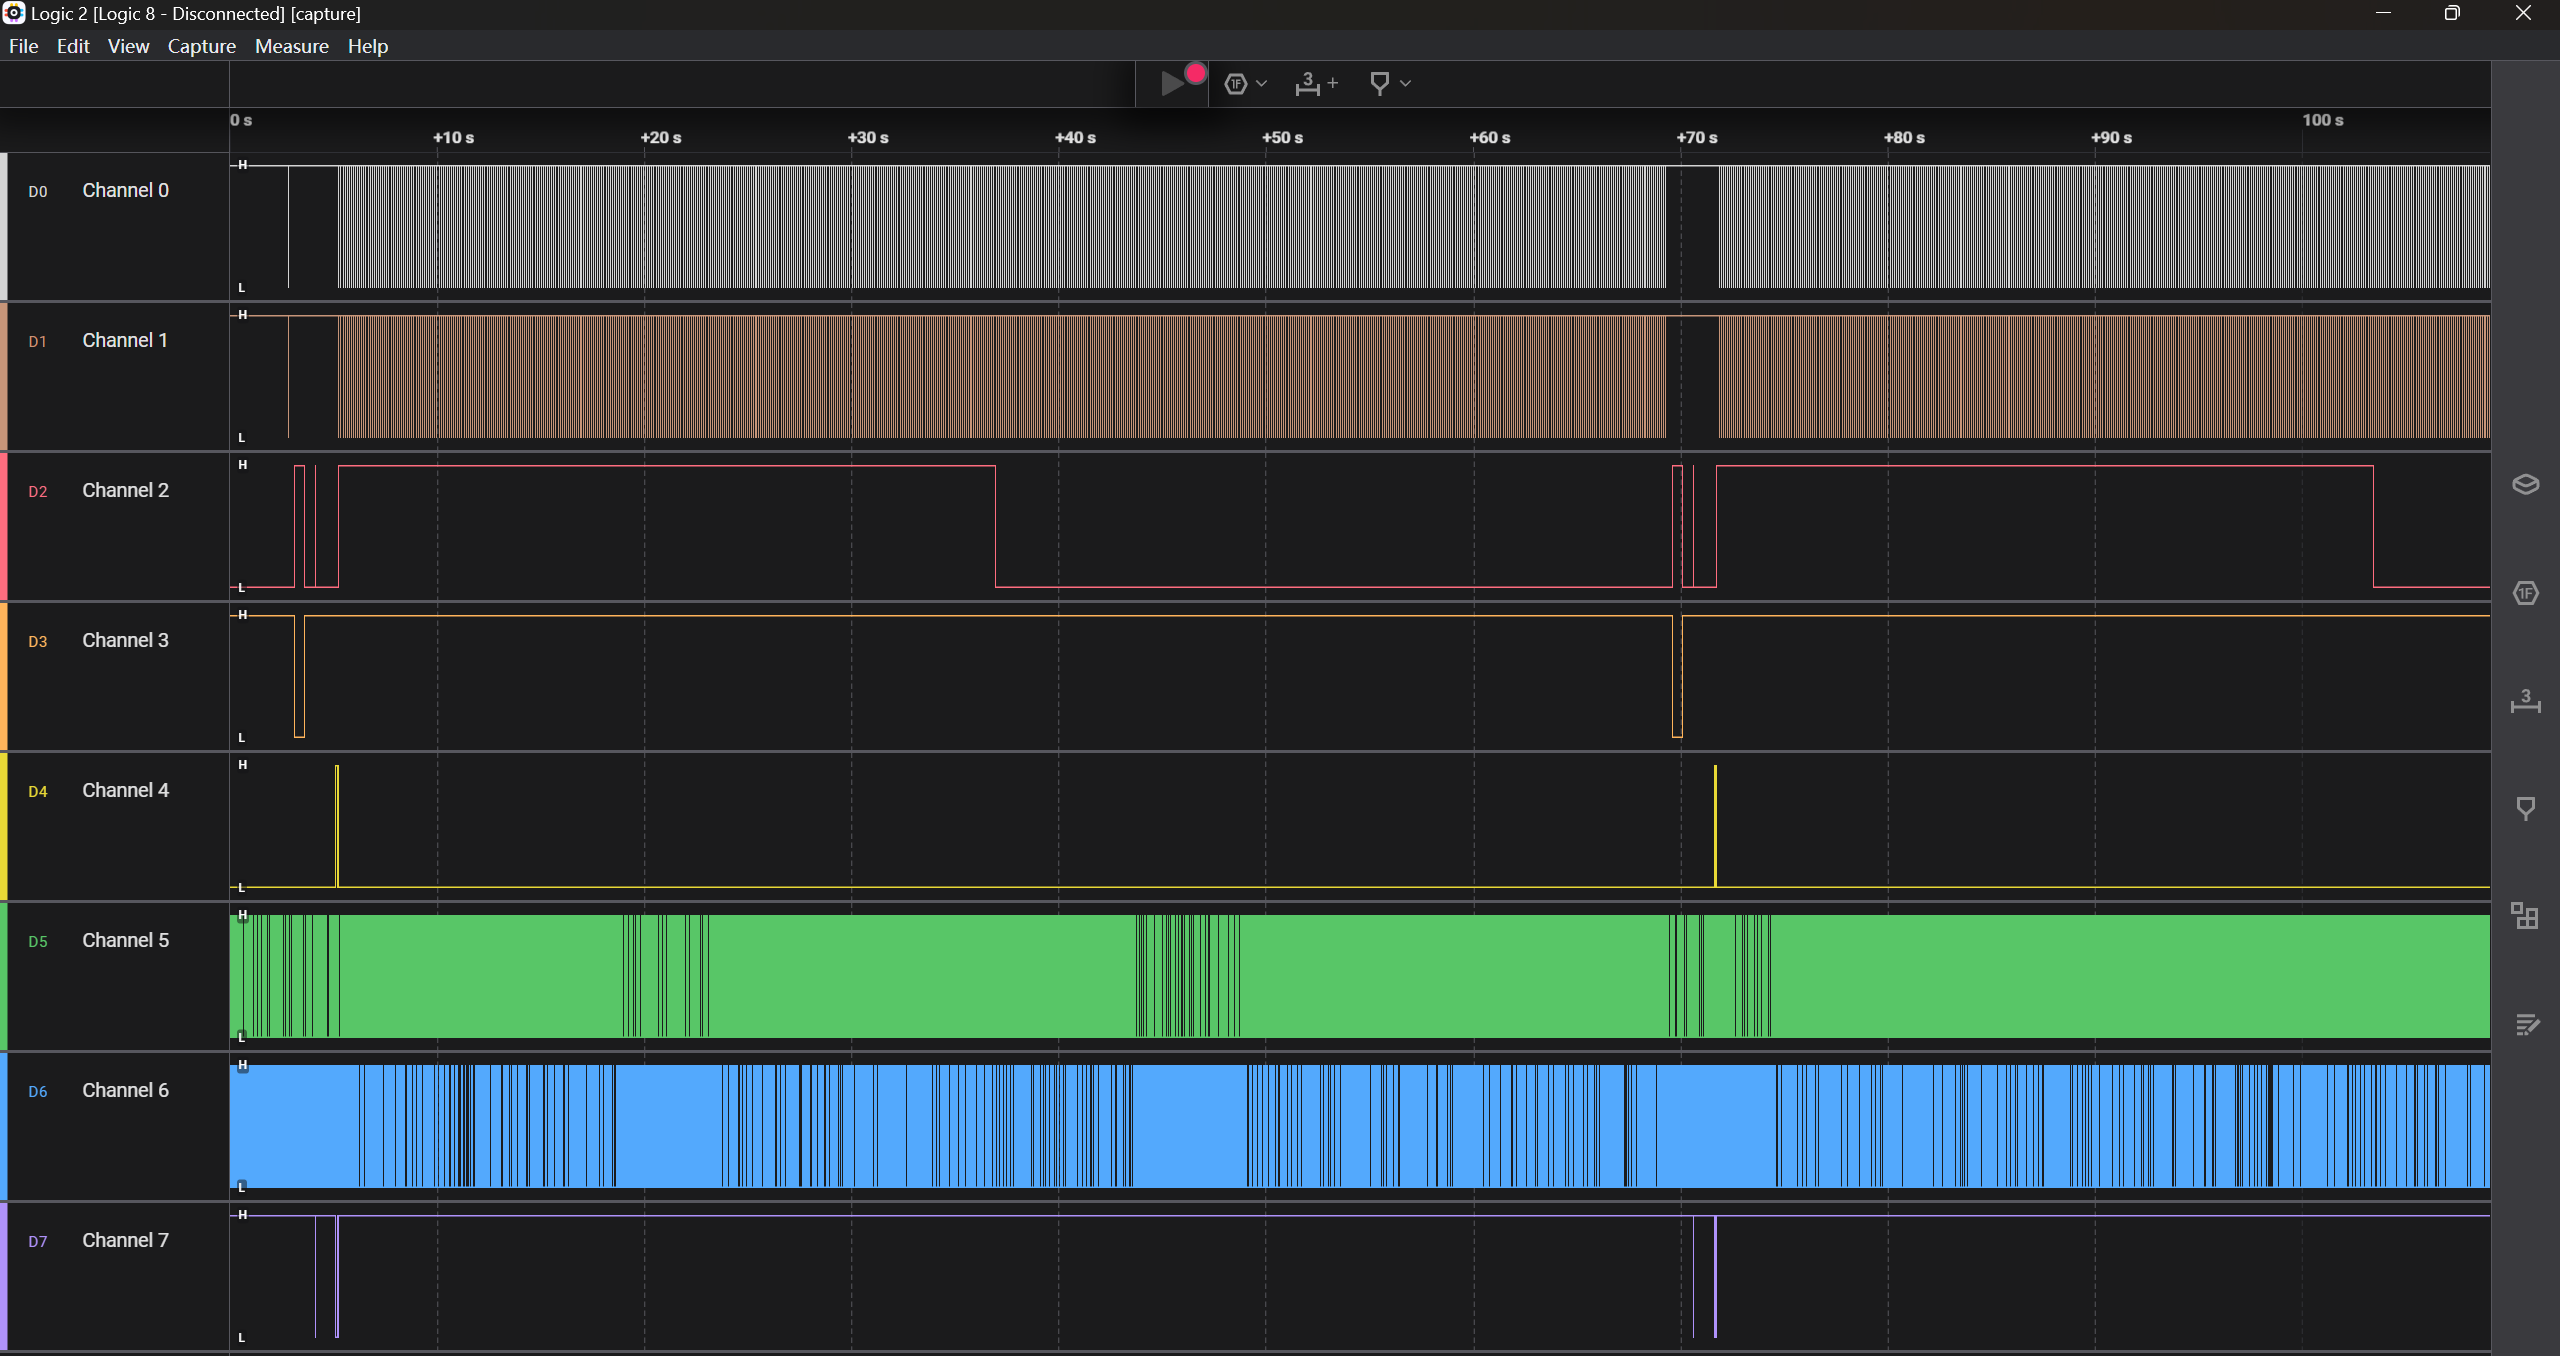Select the Channel 0 label
The height and width of the screenshot is (1356, 2560).
(125, 190)
